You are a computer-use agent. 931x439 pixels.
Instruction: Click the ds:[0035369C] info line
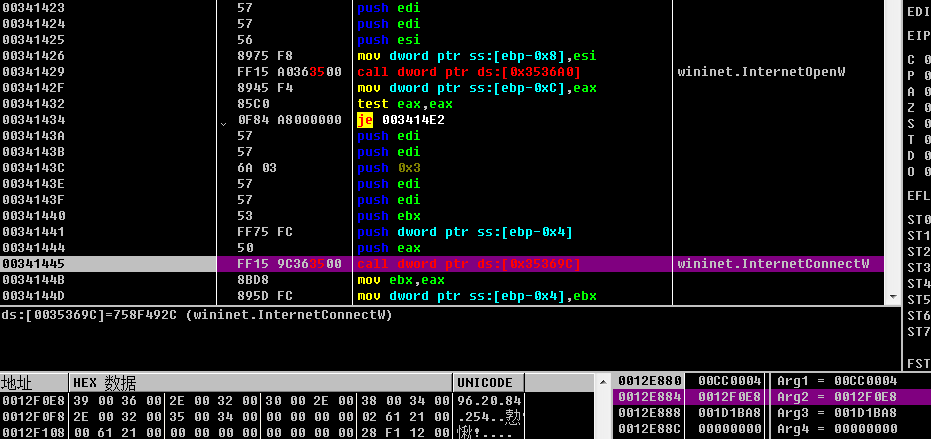[x=196, y=315]
